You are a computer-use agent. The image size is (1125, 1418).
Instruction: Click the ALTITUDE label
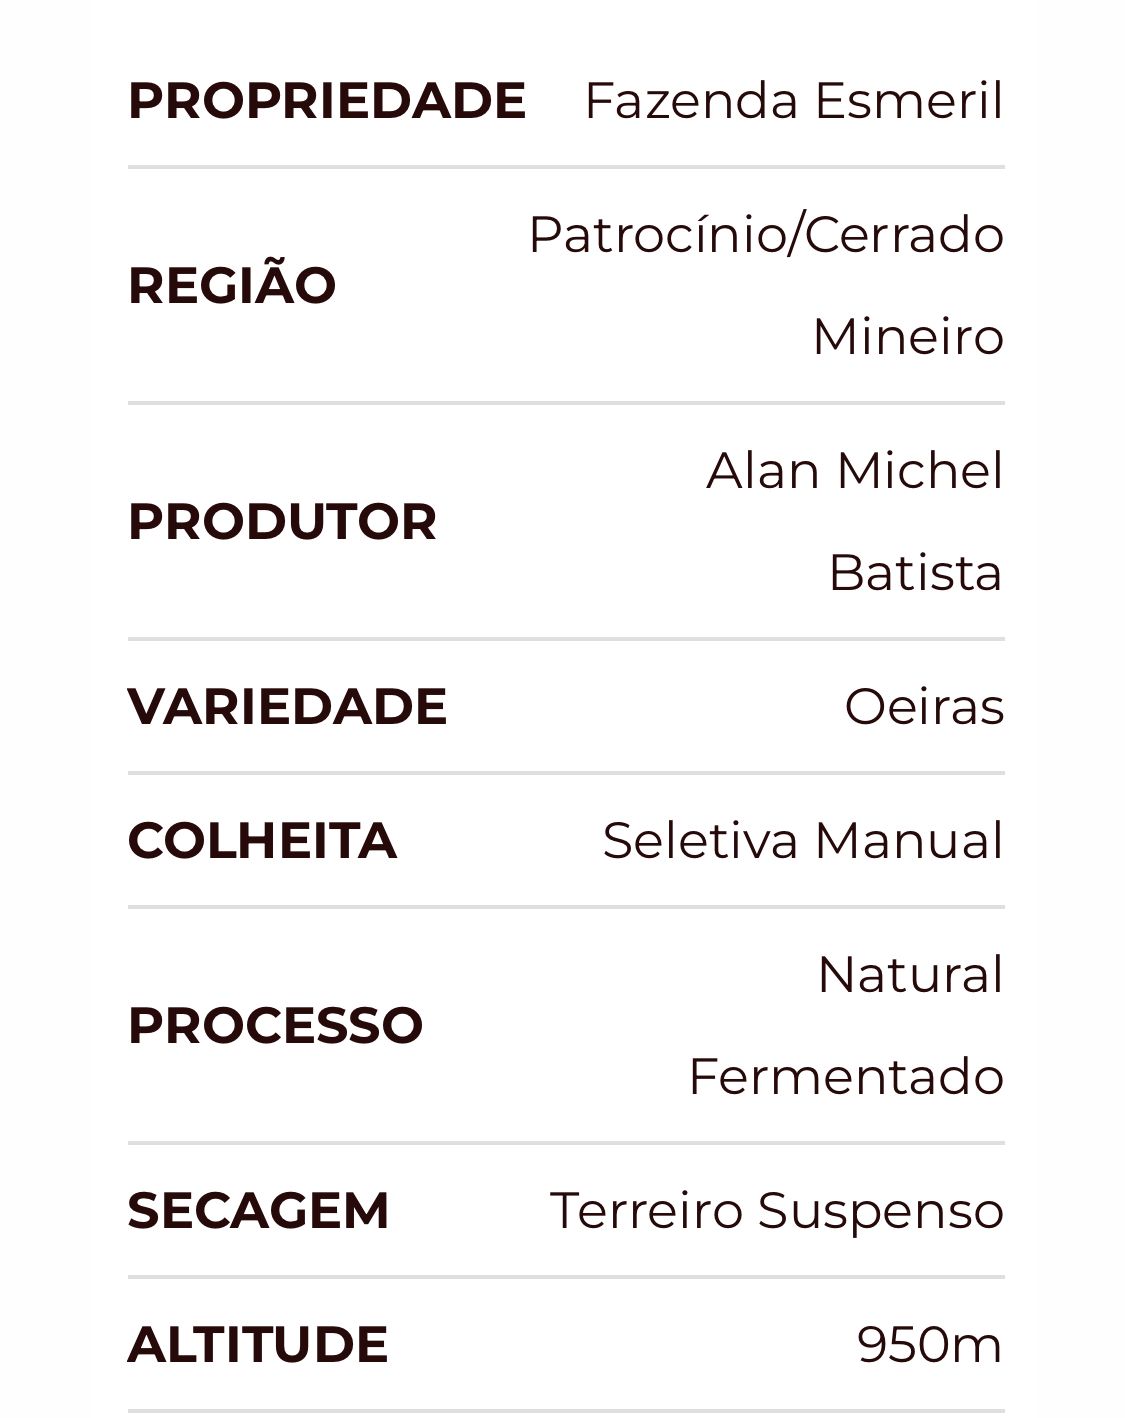tap(258, 1344)
